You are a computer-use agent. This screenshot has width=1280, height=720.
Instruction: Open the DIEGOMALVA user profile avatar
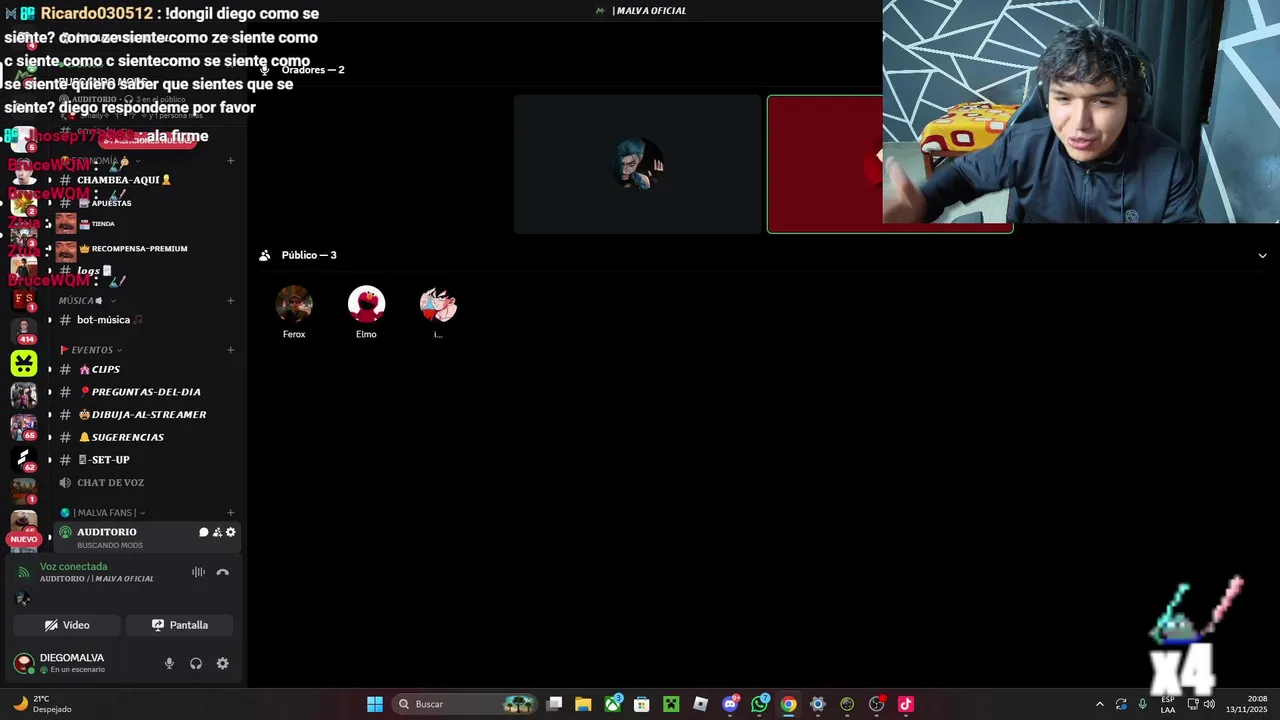[x=24, y=663]
